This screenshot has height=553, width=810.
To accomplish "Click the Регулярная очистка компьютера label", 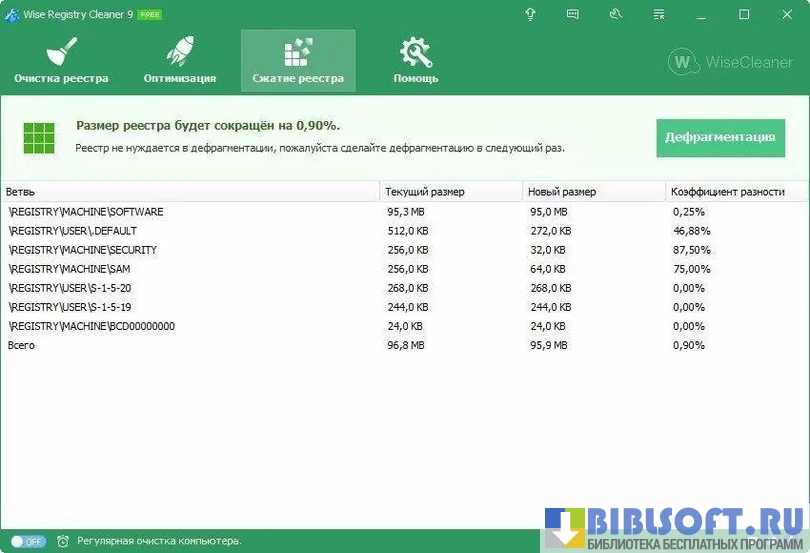I will pos(159,541).
